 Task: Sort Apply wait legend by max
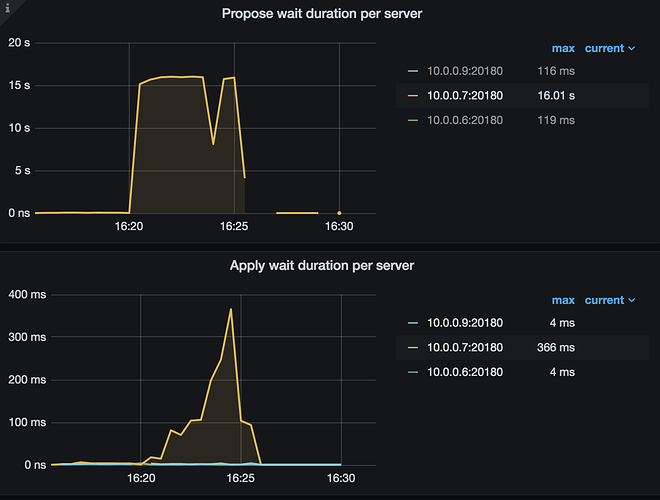[563, 301]
